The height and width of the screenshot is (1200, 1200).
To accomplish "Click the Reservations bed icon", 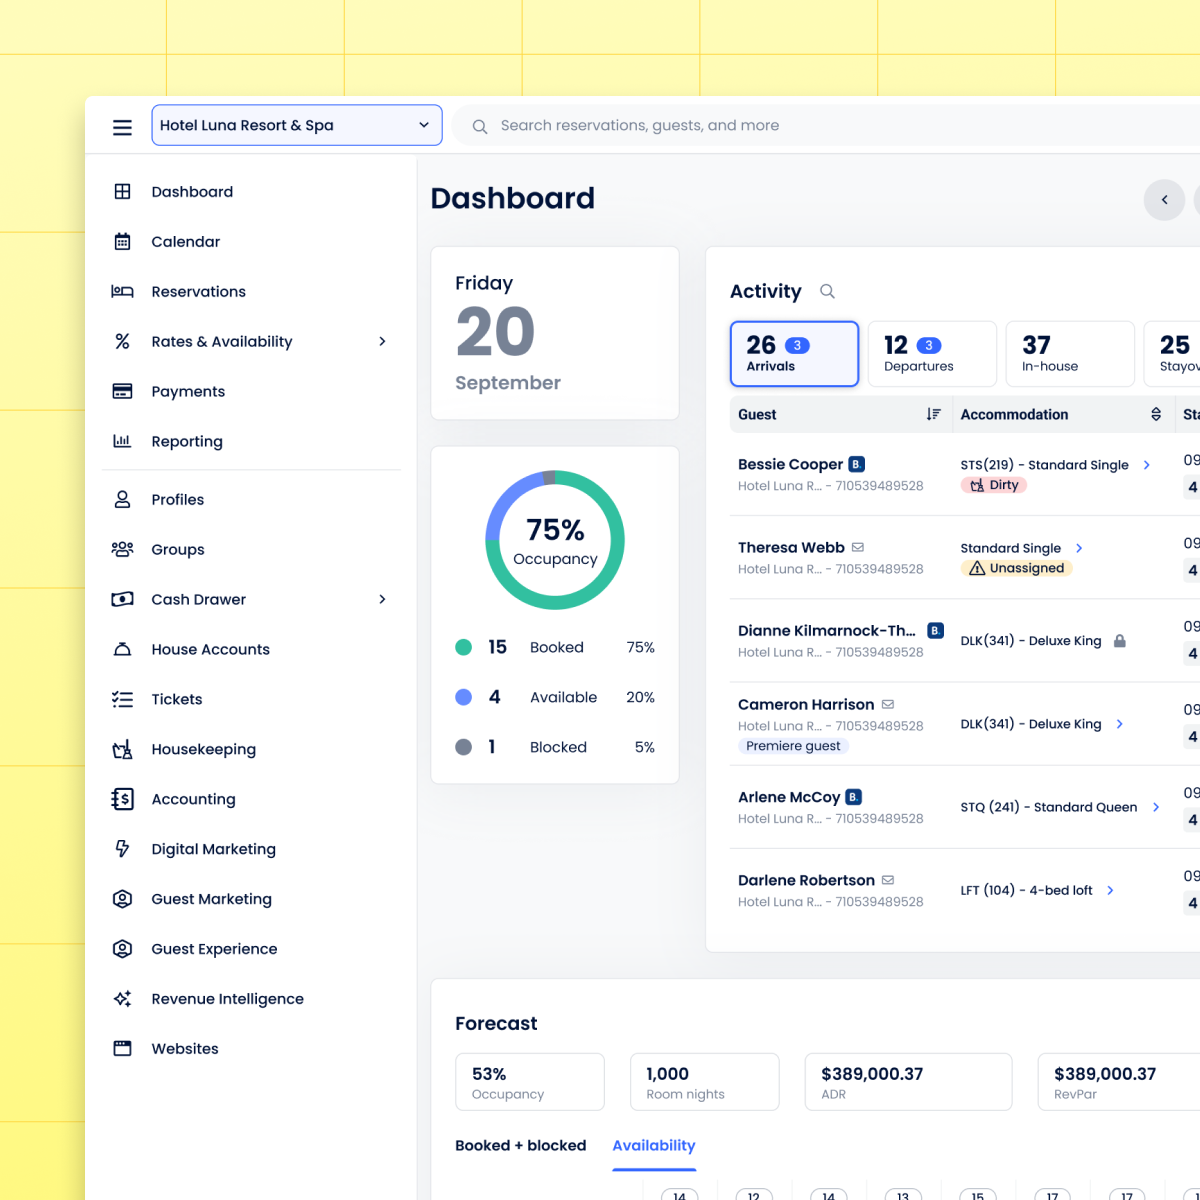I will 122,291.
